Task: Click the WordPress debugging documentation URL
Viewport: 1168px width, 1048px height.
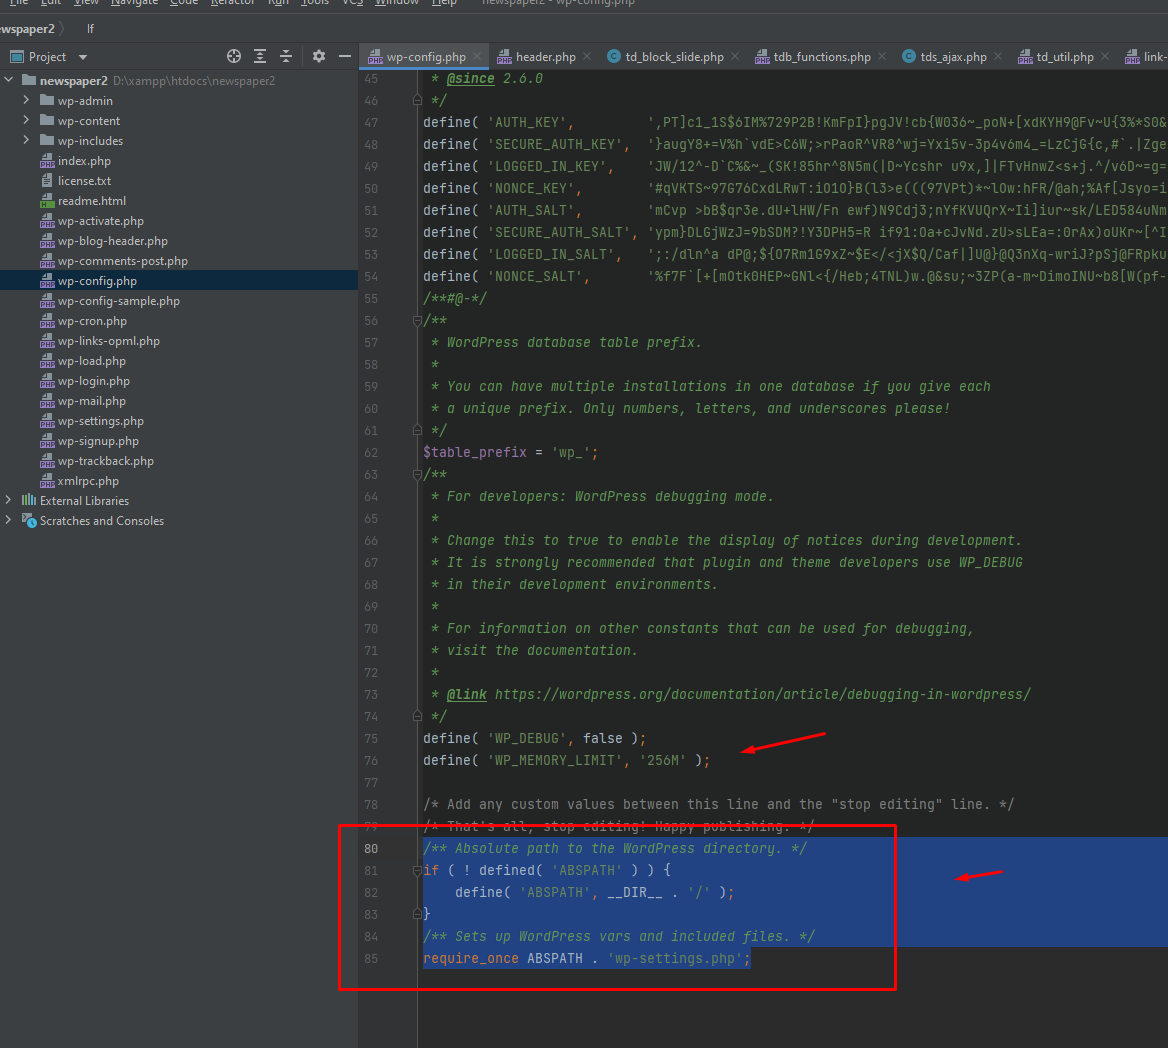Action: pos(763,694)
